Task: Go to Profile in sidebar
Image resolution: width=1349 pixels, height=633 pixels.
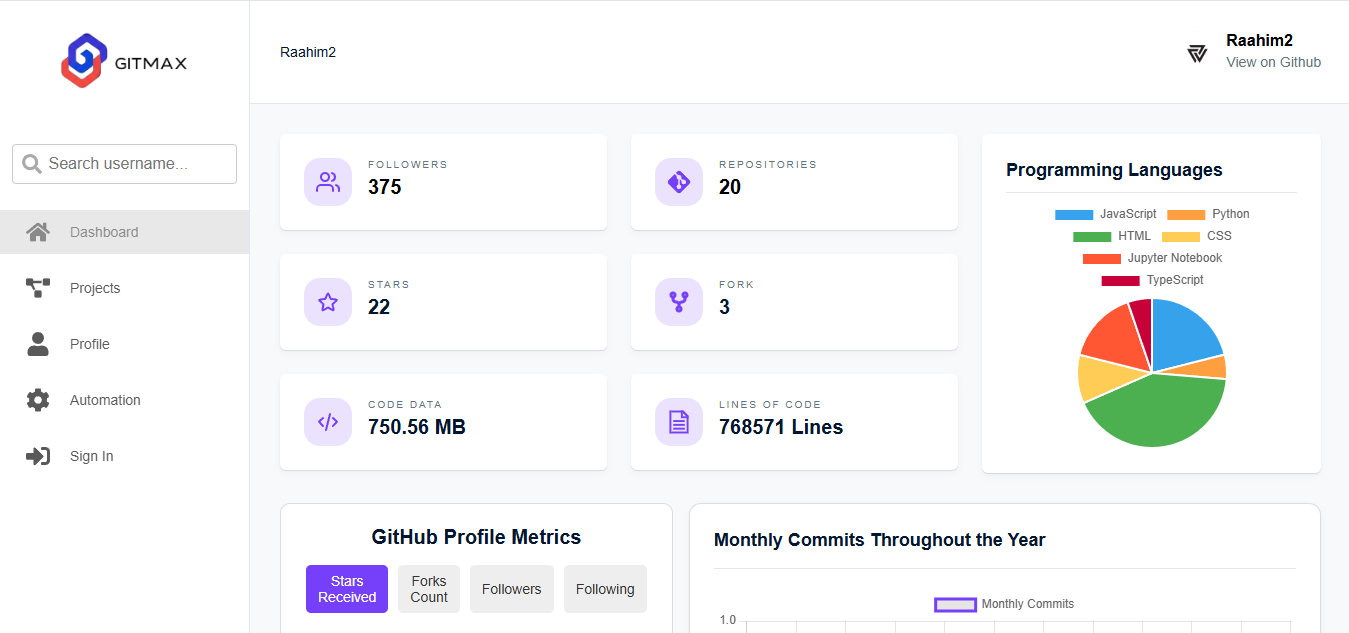Action: click(125, 344)
